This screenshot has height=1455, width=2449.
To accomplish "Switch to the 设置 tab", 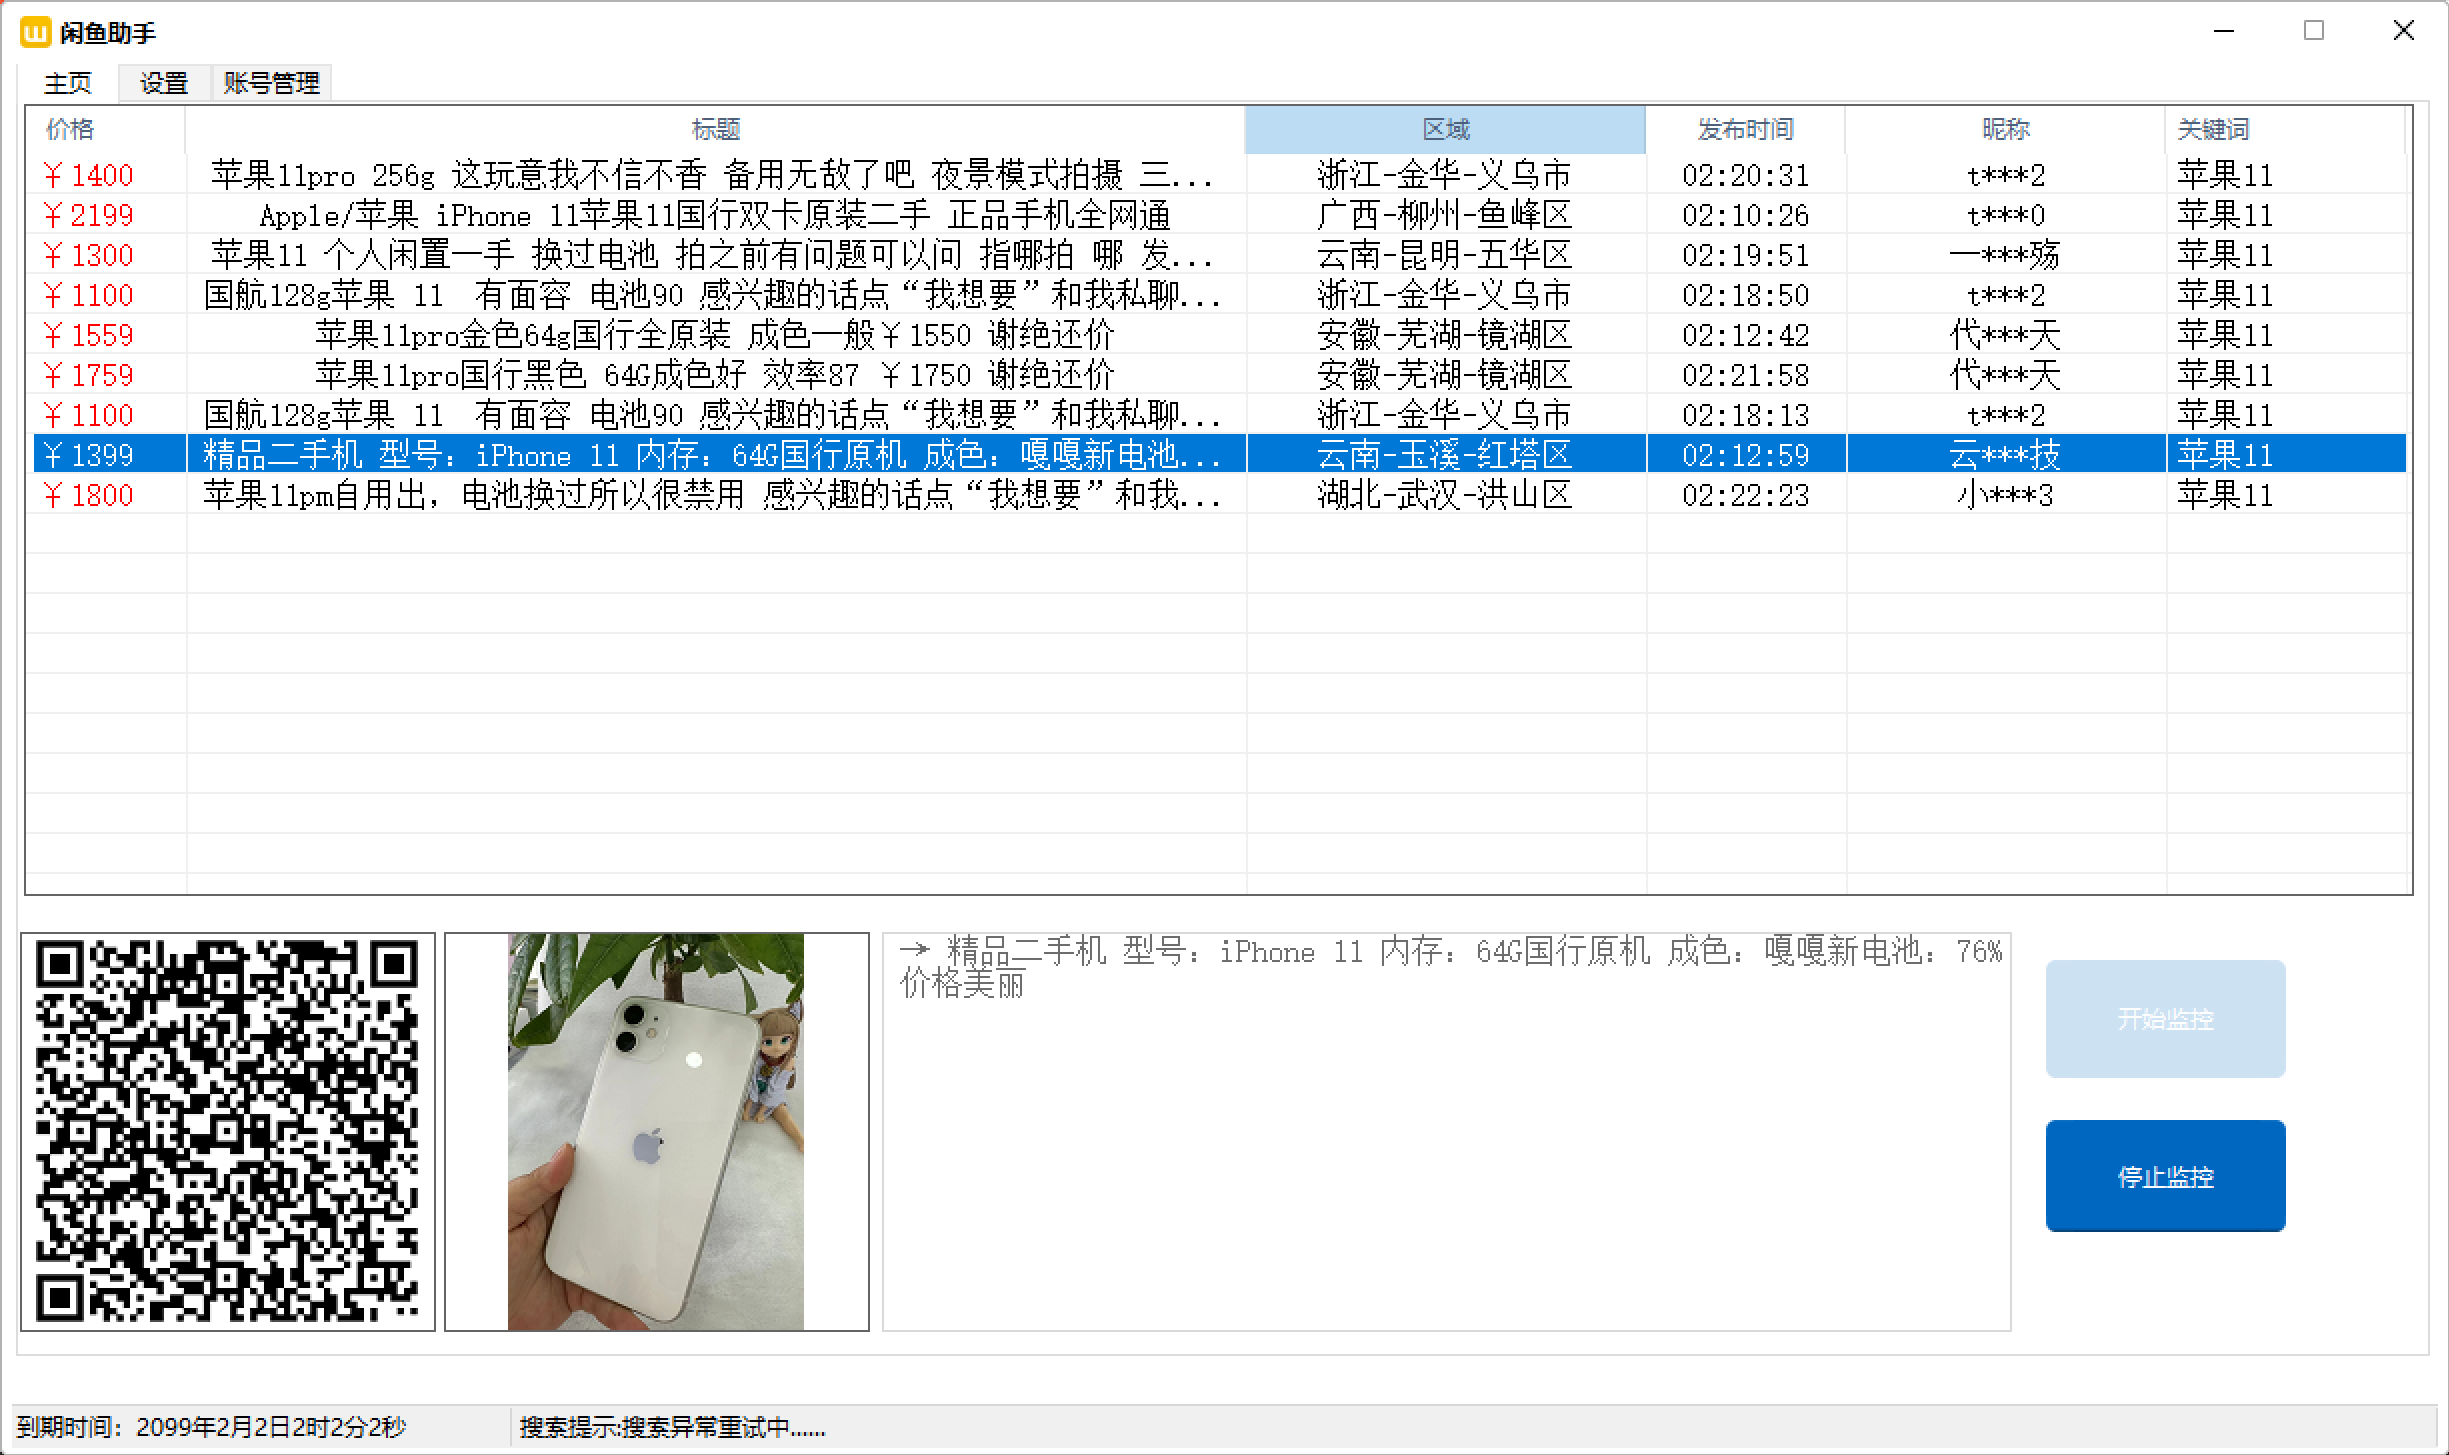I will [164, 83].
